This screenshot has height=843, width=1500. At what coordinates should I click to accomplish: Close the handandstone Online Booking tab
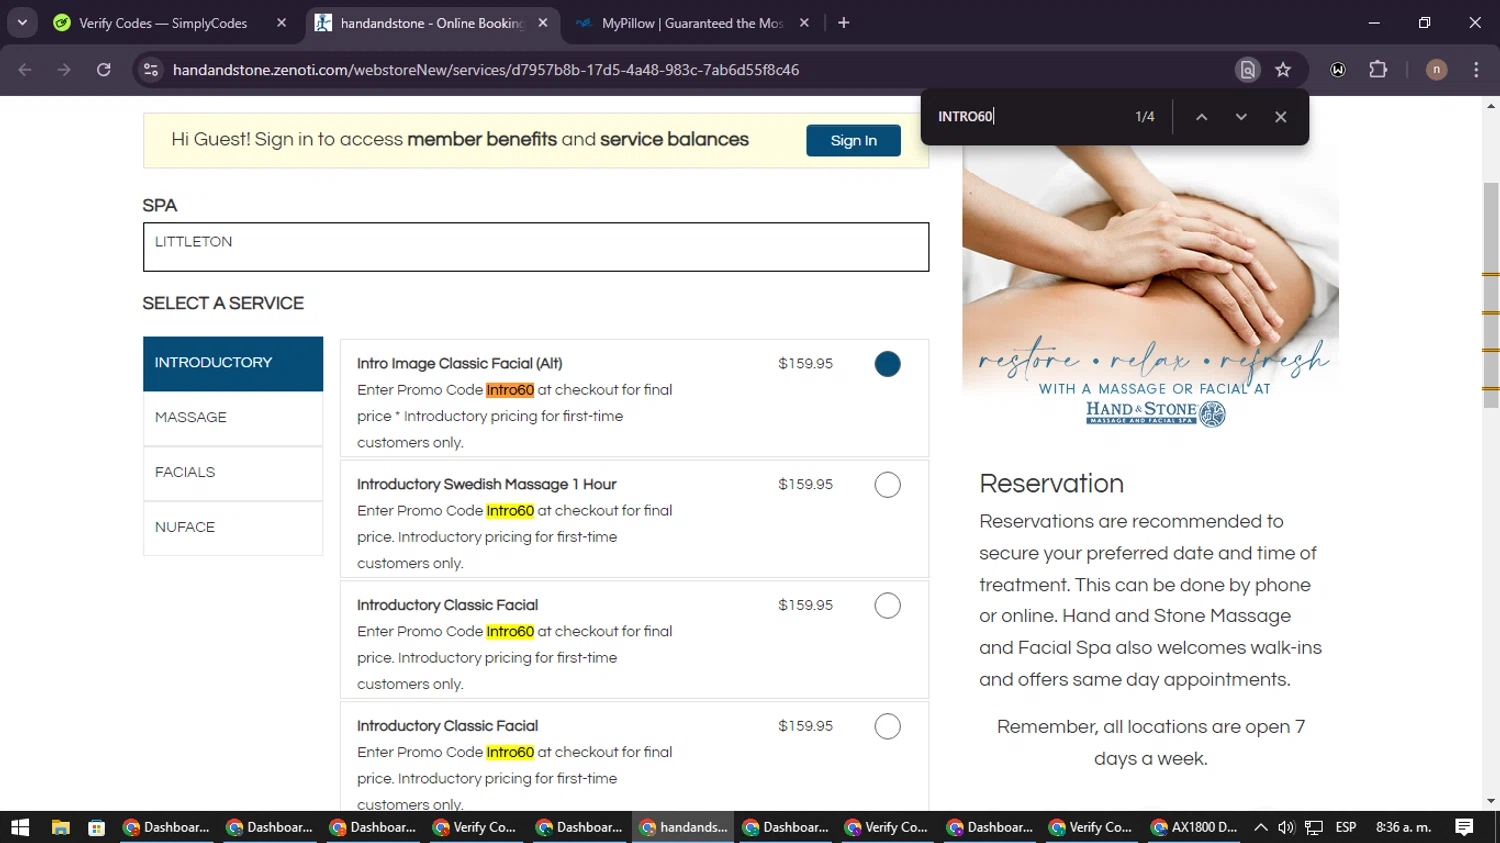(543, 23)
